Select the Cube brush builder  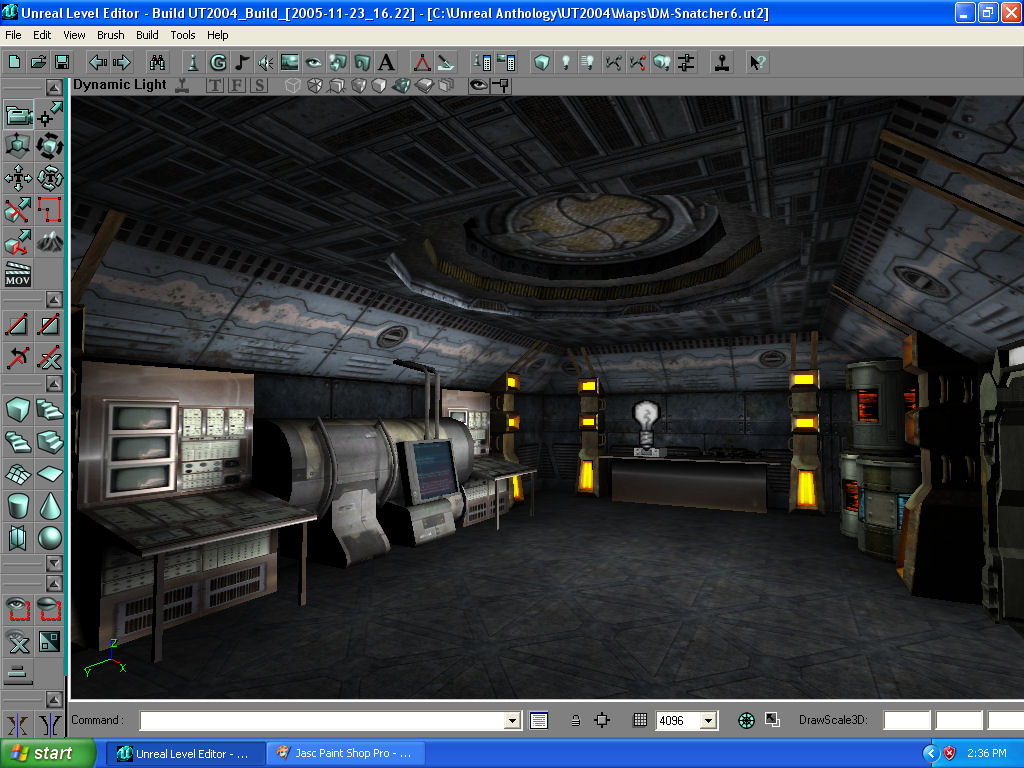point(19,409)
